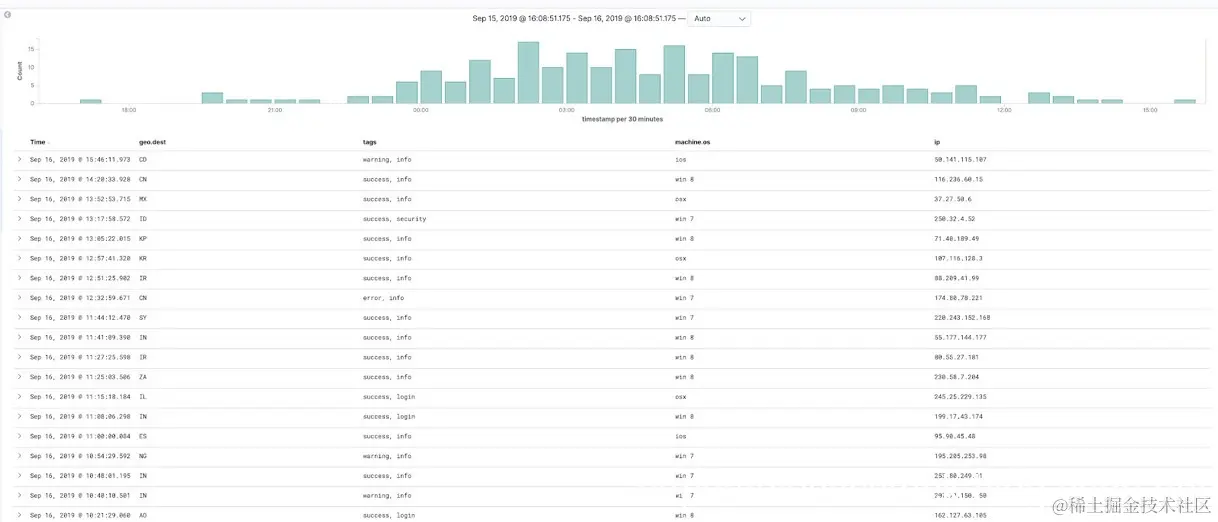Click the ip column header
The width and height of the screenshot is (1218, 522).
937,142
